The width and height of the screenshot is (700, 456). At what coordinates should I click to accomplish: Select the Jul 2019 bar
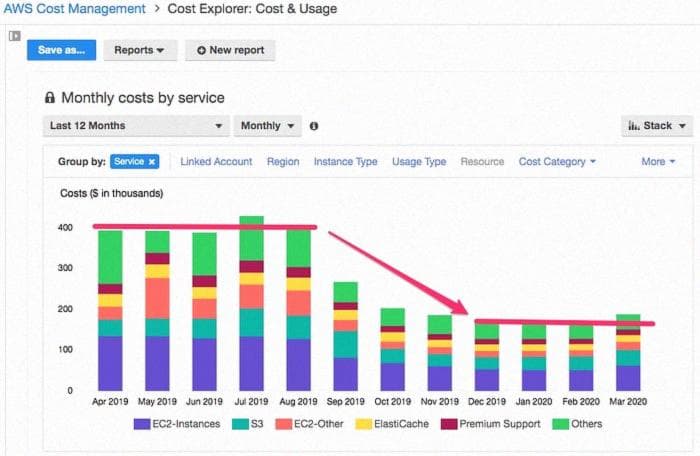point(251,304)
